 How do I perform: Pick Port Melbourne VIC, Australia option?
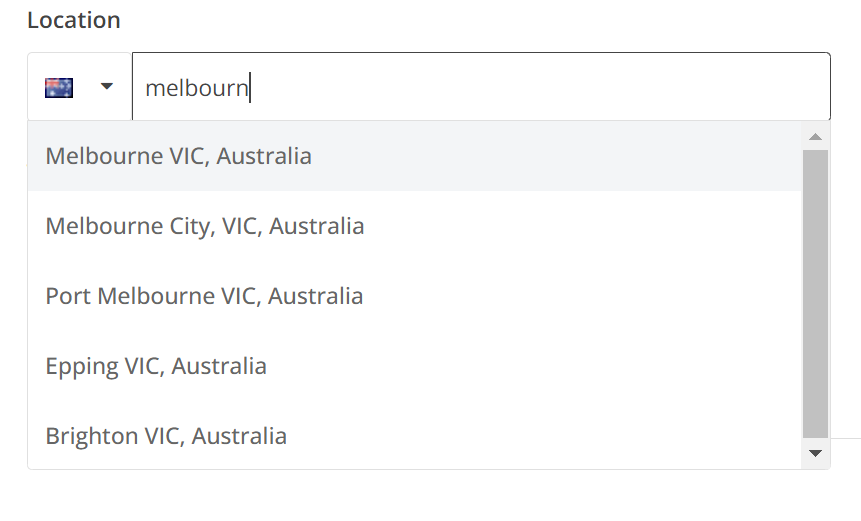tap(204, 296)
